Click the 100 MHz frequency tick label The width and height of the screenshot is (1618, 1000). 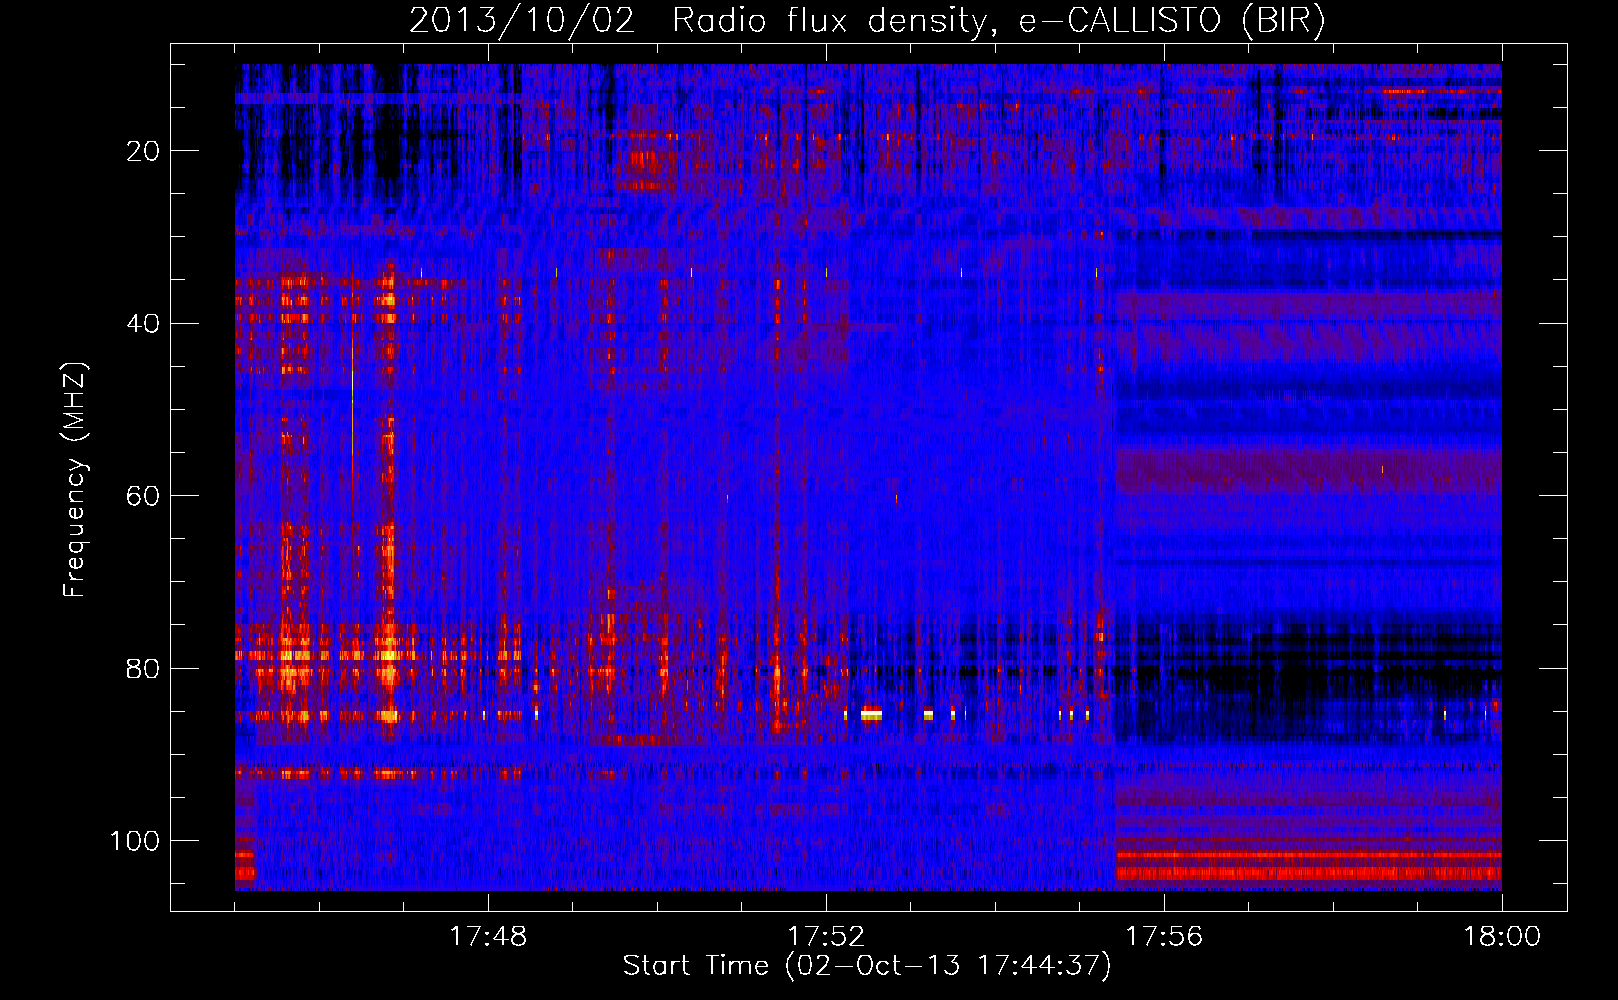point(135,841)
